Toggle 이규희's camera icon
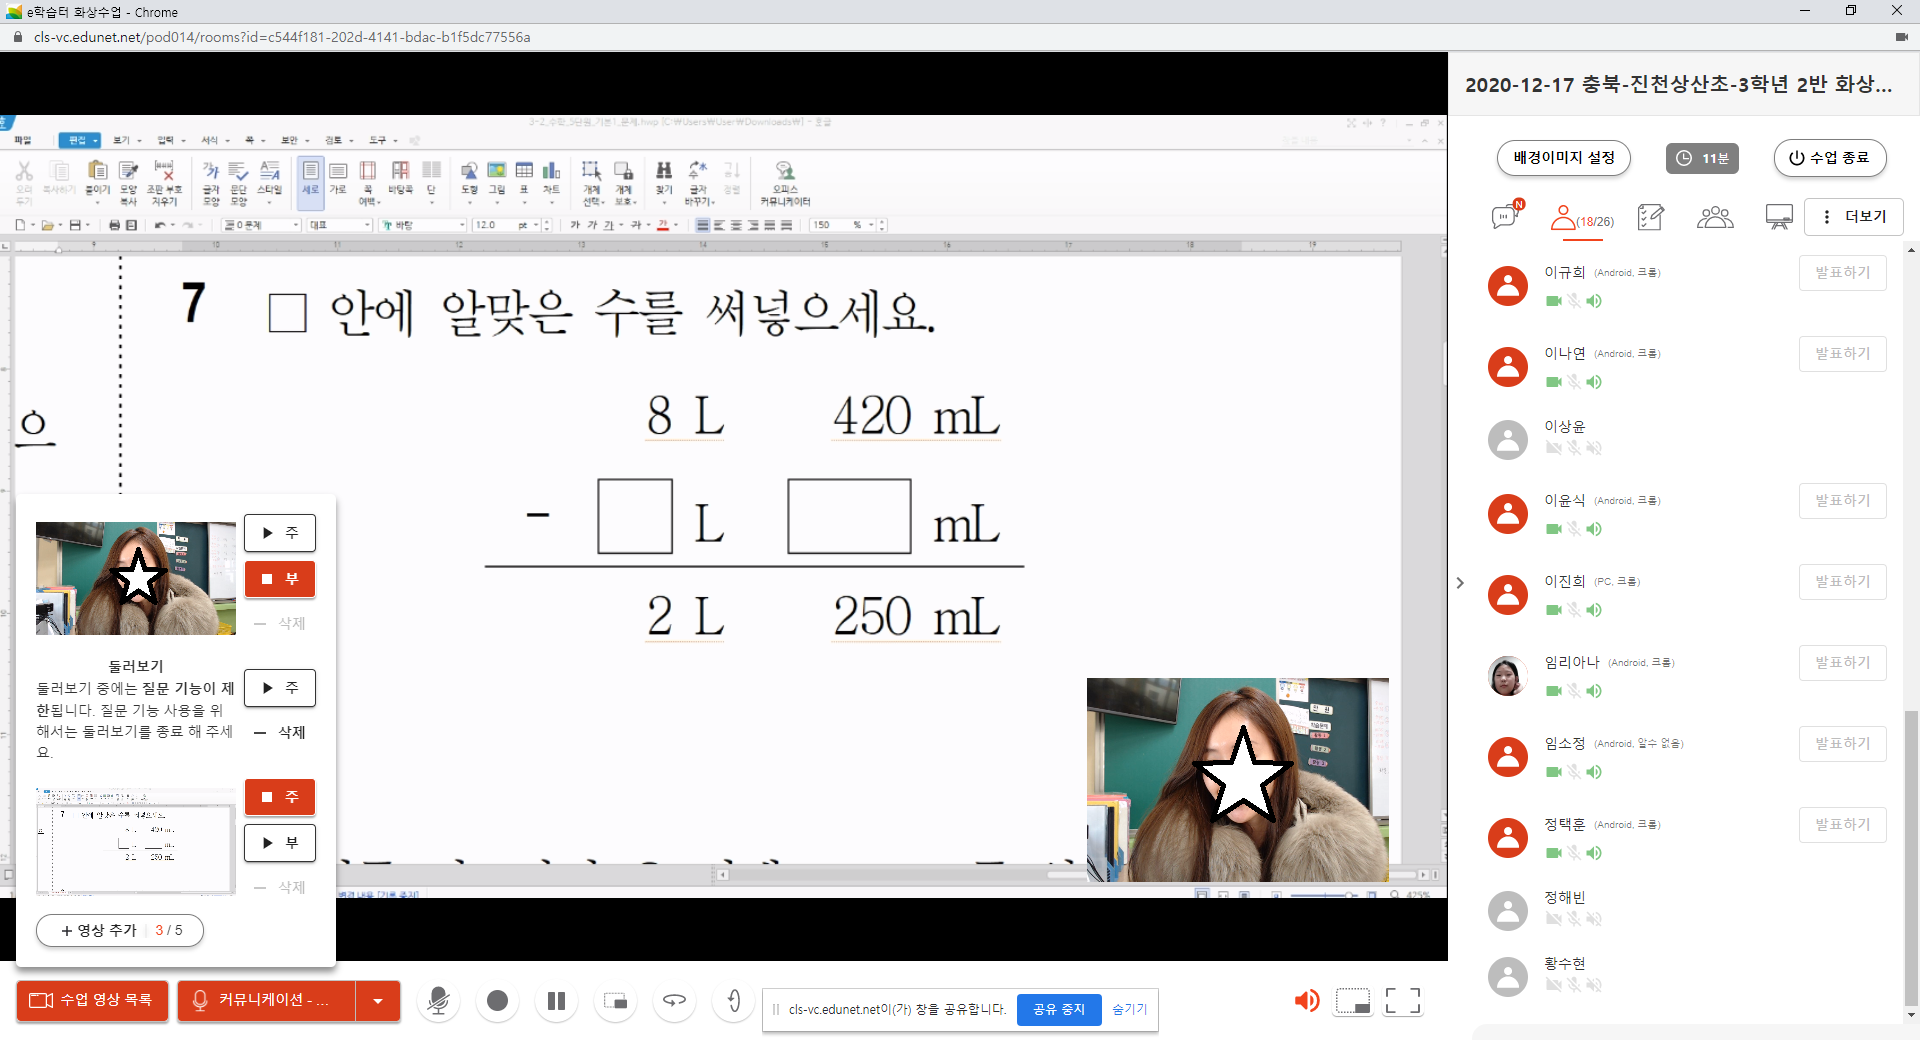 click(1554, 301)
